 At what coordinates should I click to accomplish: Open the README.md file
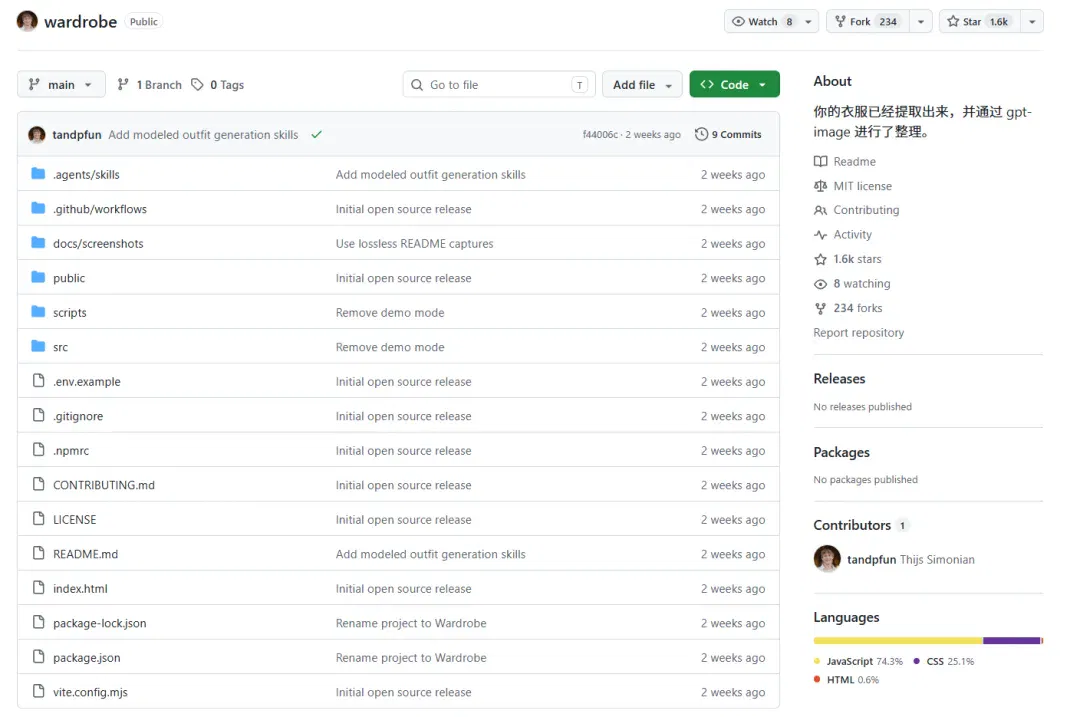coord(85,554)
